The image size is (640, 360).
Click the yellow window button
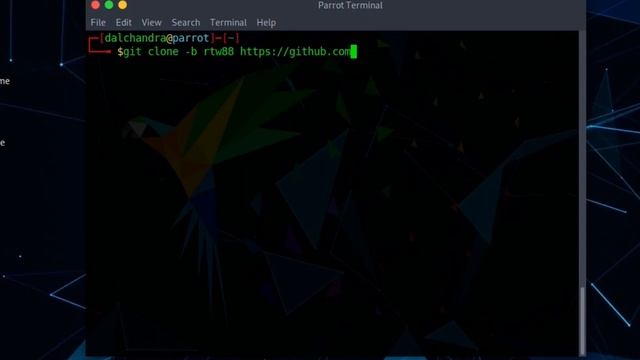coord(122,4)
